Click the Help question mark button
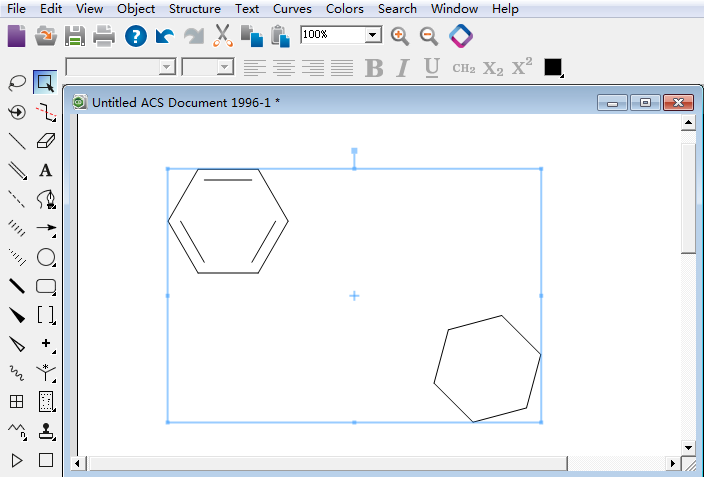Viewport: 704px width, 477px height. click(x=136, y=36)
